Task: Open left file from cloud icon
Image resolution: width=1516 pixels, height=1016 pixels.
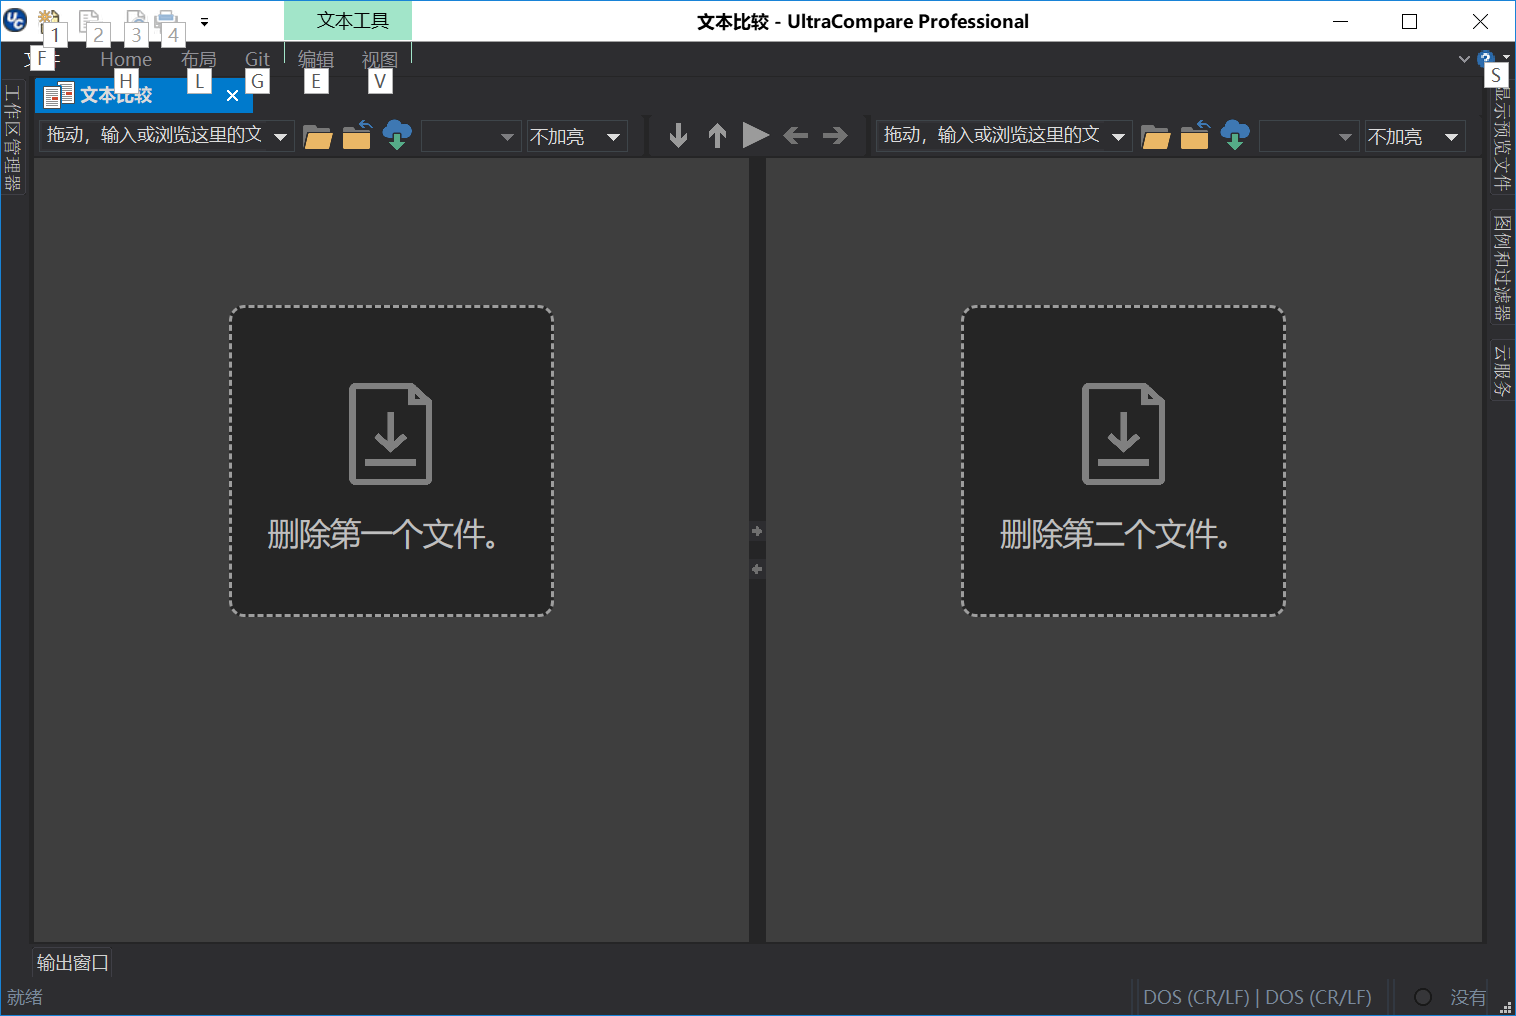Action: click(x=397, y=135)
